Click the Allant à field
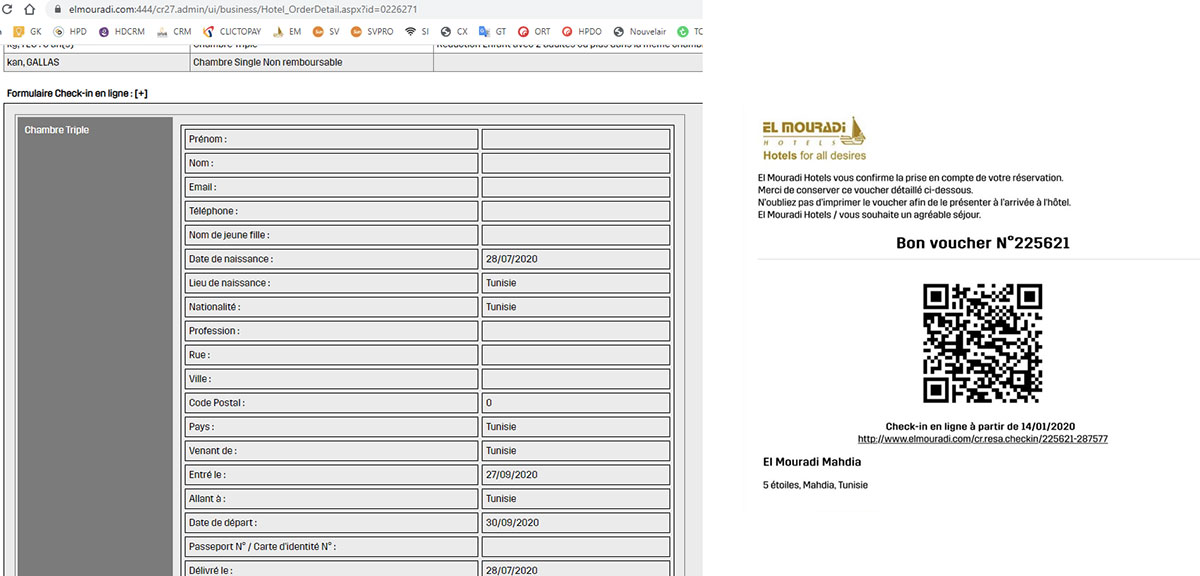Screen dimensions: 1200x576 pyautogui.click(x=575, y=499)
